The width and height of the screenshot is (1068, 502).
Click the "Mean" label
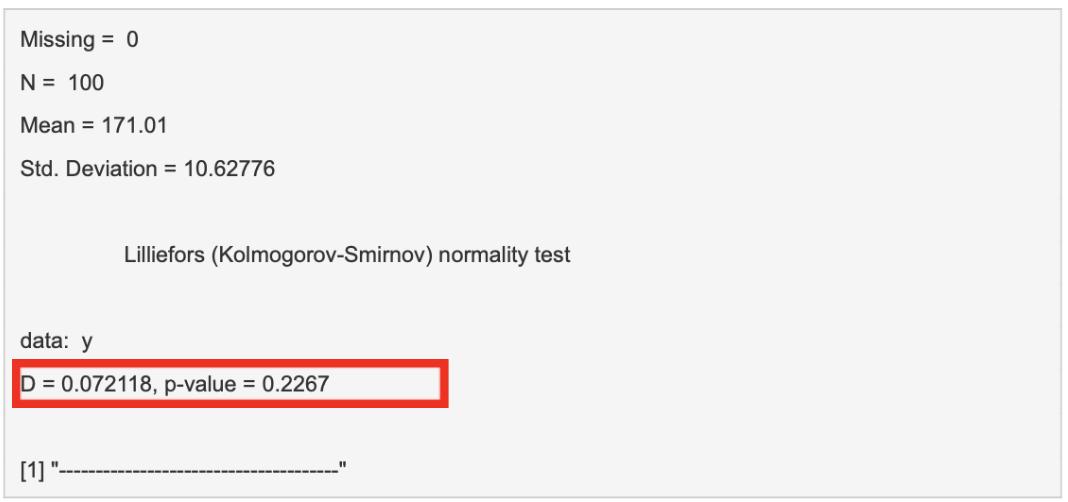(x=46, y=126)
